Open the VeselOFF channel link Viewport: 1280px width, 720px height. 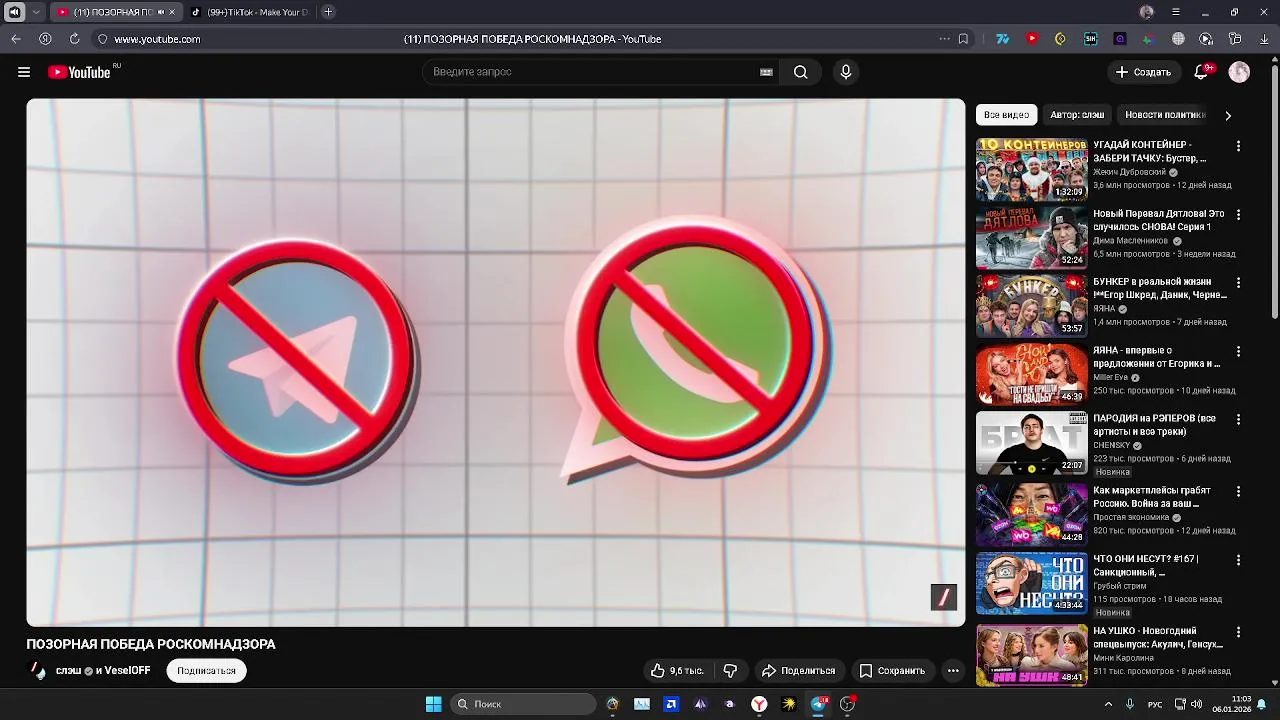click(x=127, y=670)
